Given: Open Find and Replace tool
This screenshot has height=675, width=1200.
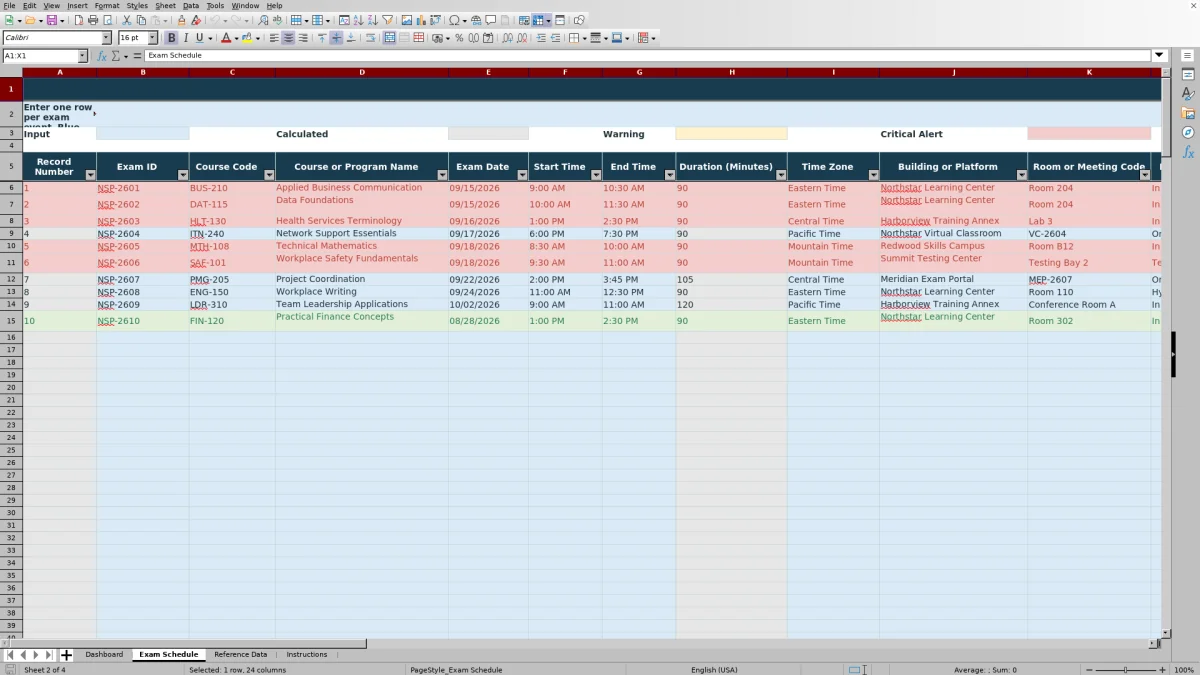Looking at the screenshot, I should (263, 20).
